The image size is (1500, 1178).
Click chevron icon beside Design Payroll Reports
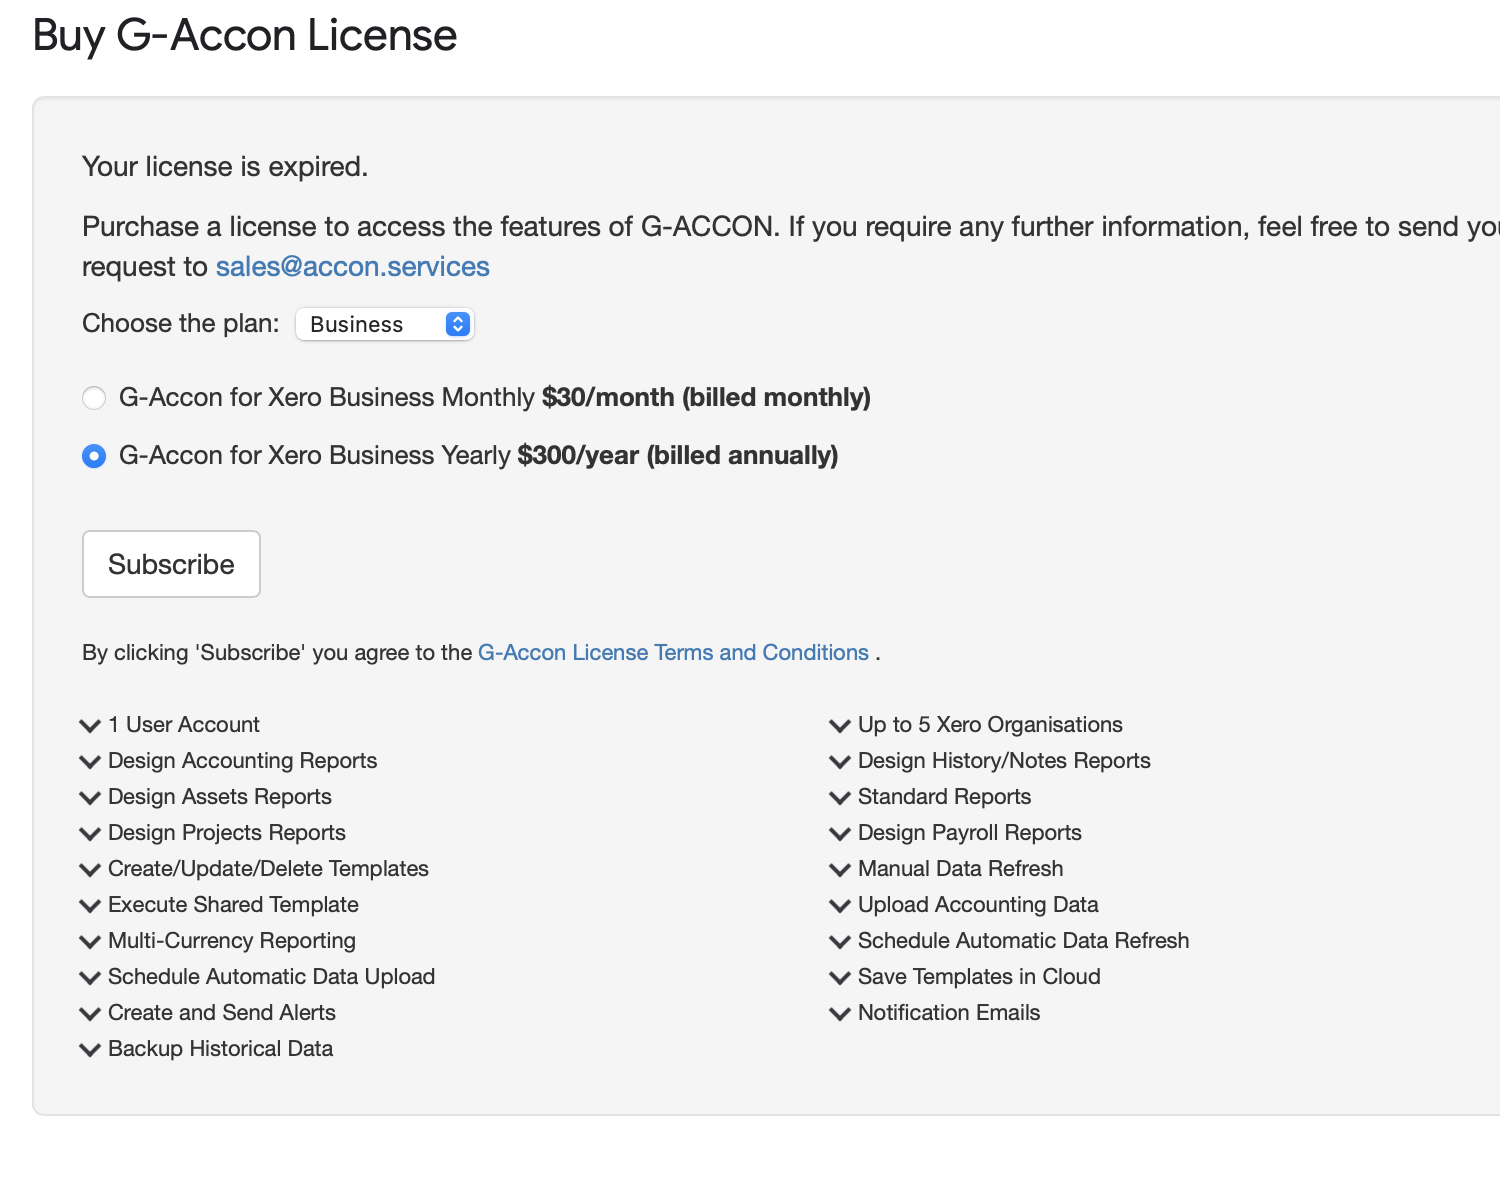tap(840, 833)
